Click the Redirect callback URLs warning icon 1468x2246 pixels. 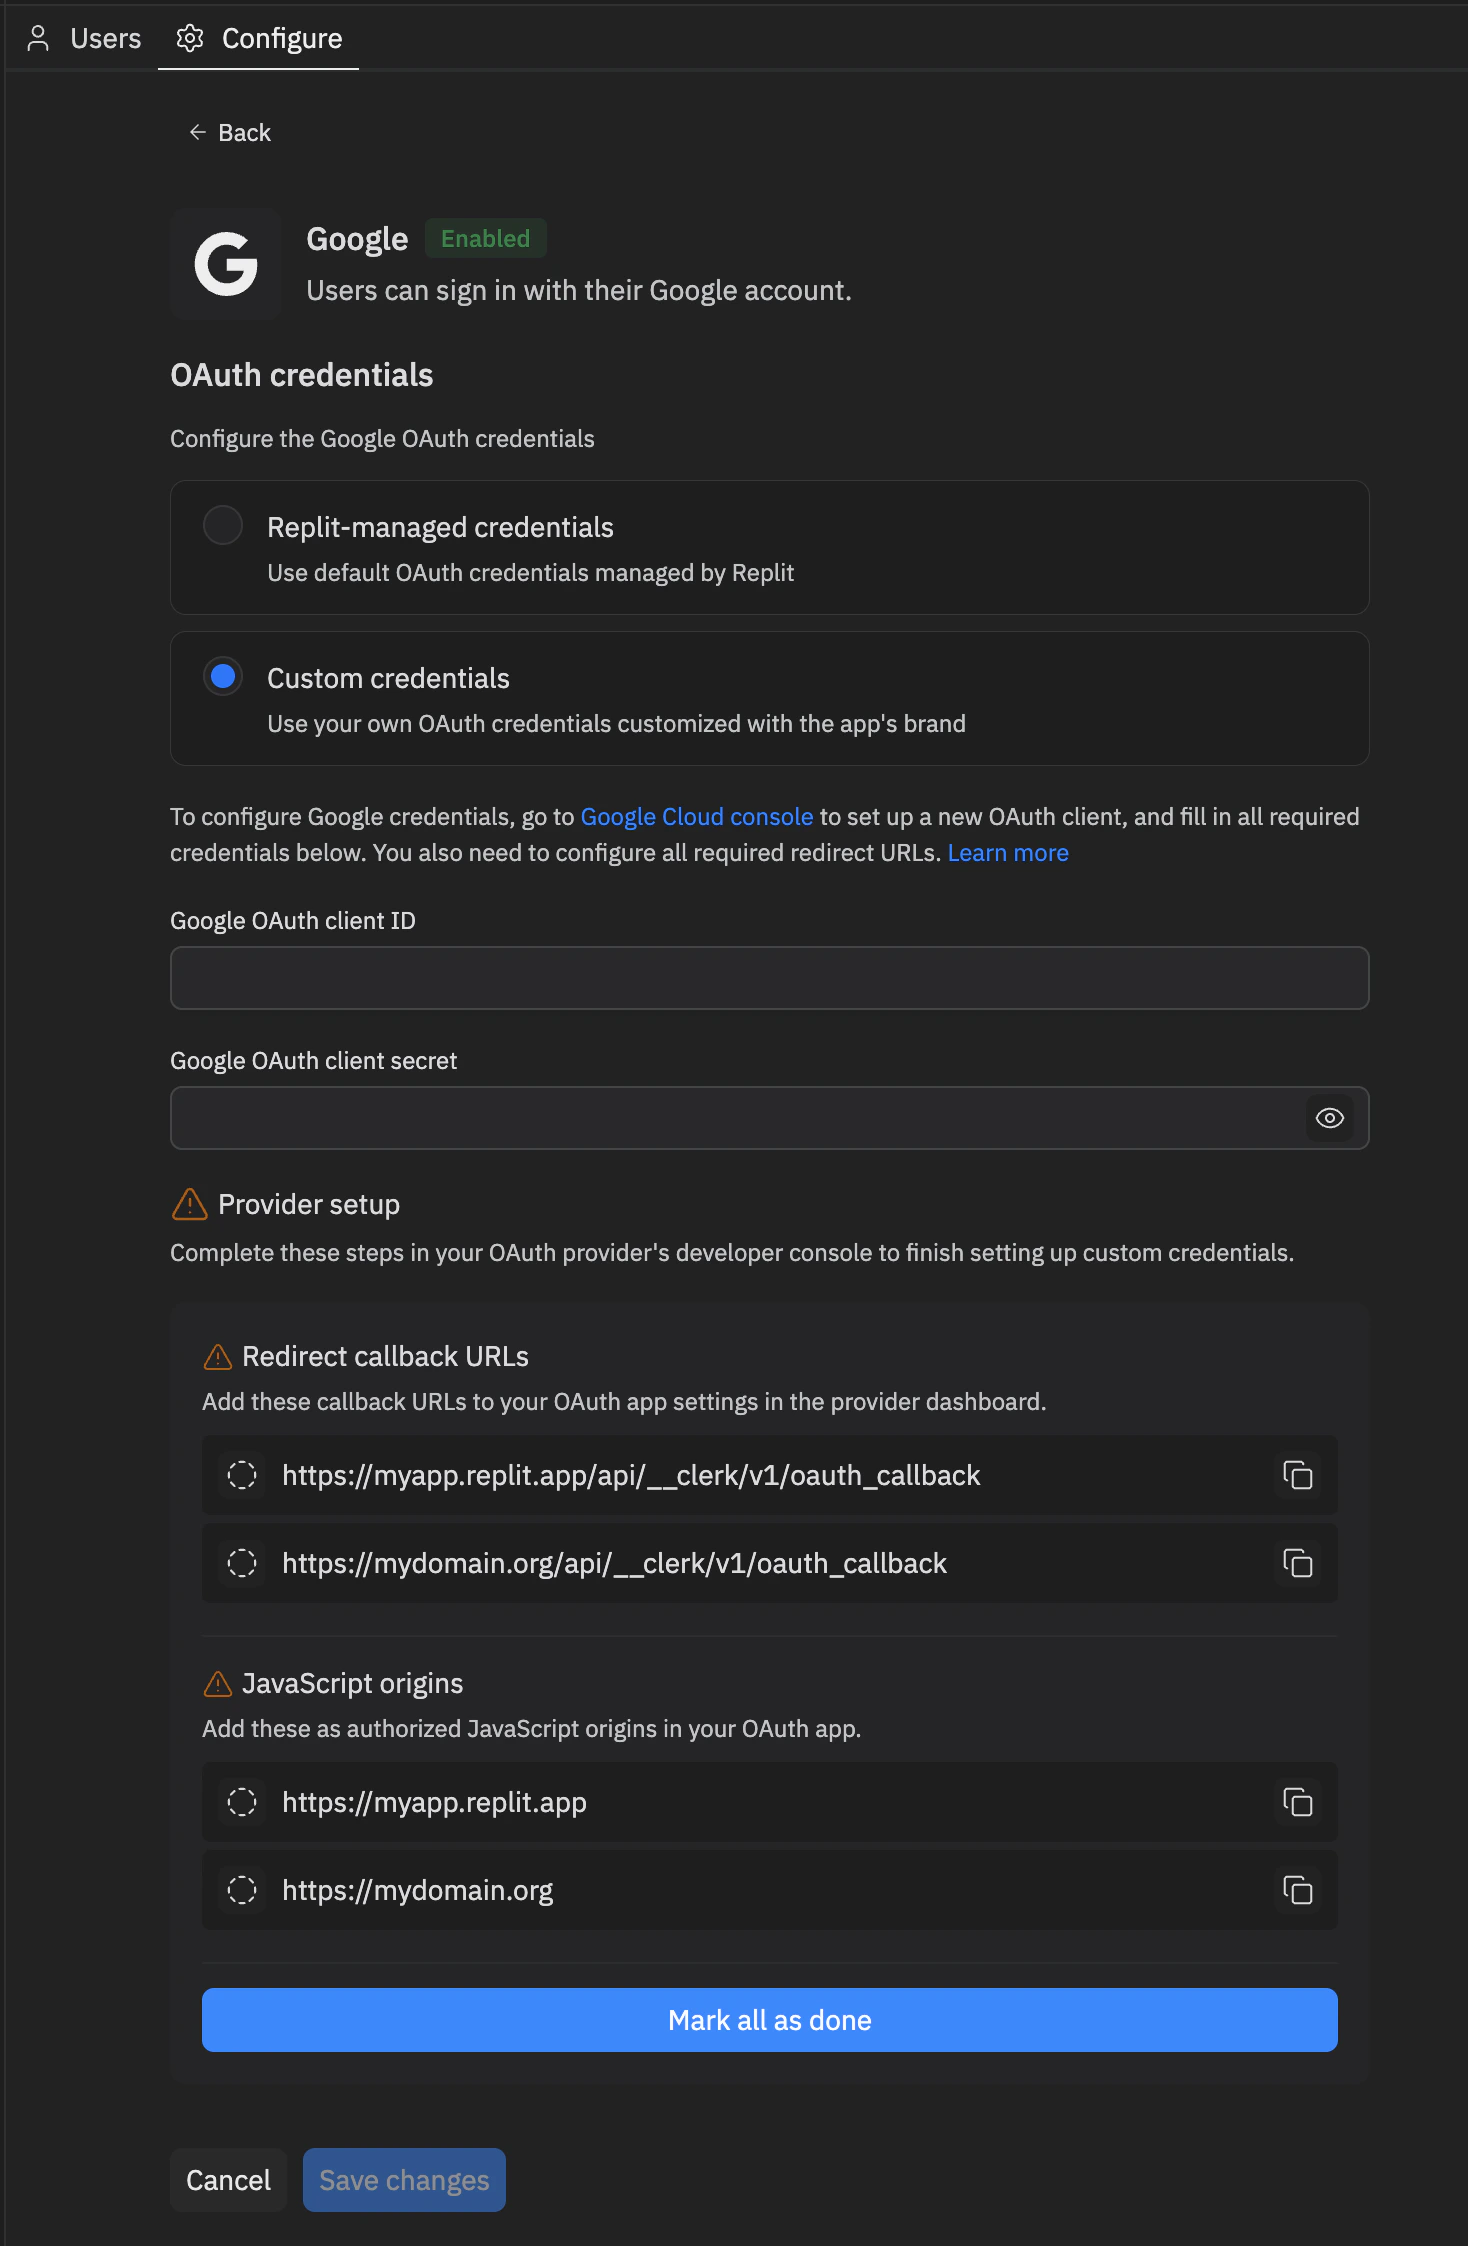pos(217,1357)
